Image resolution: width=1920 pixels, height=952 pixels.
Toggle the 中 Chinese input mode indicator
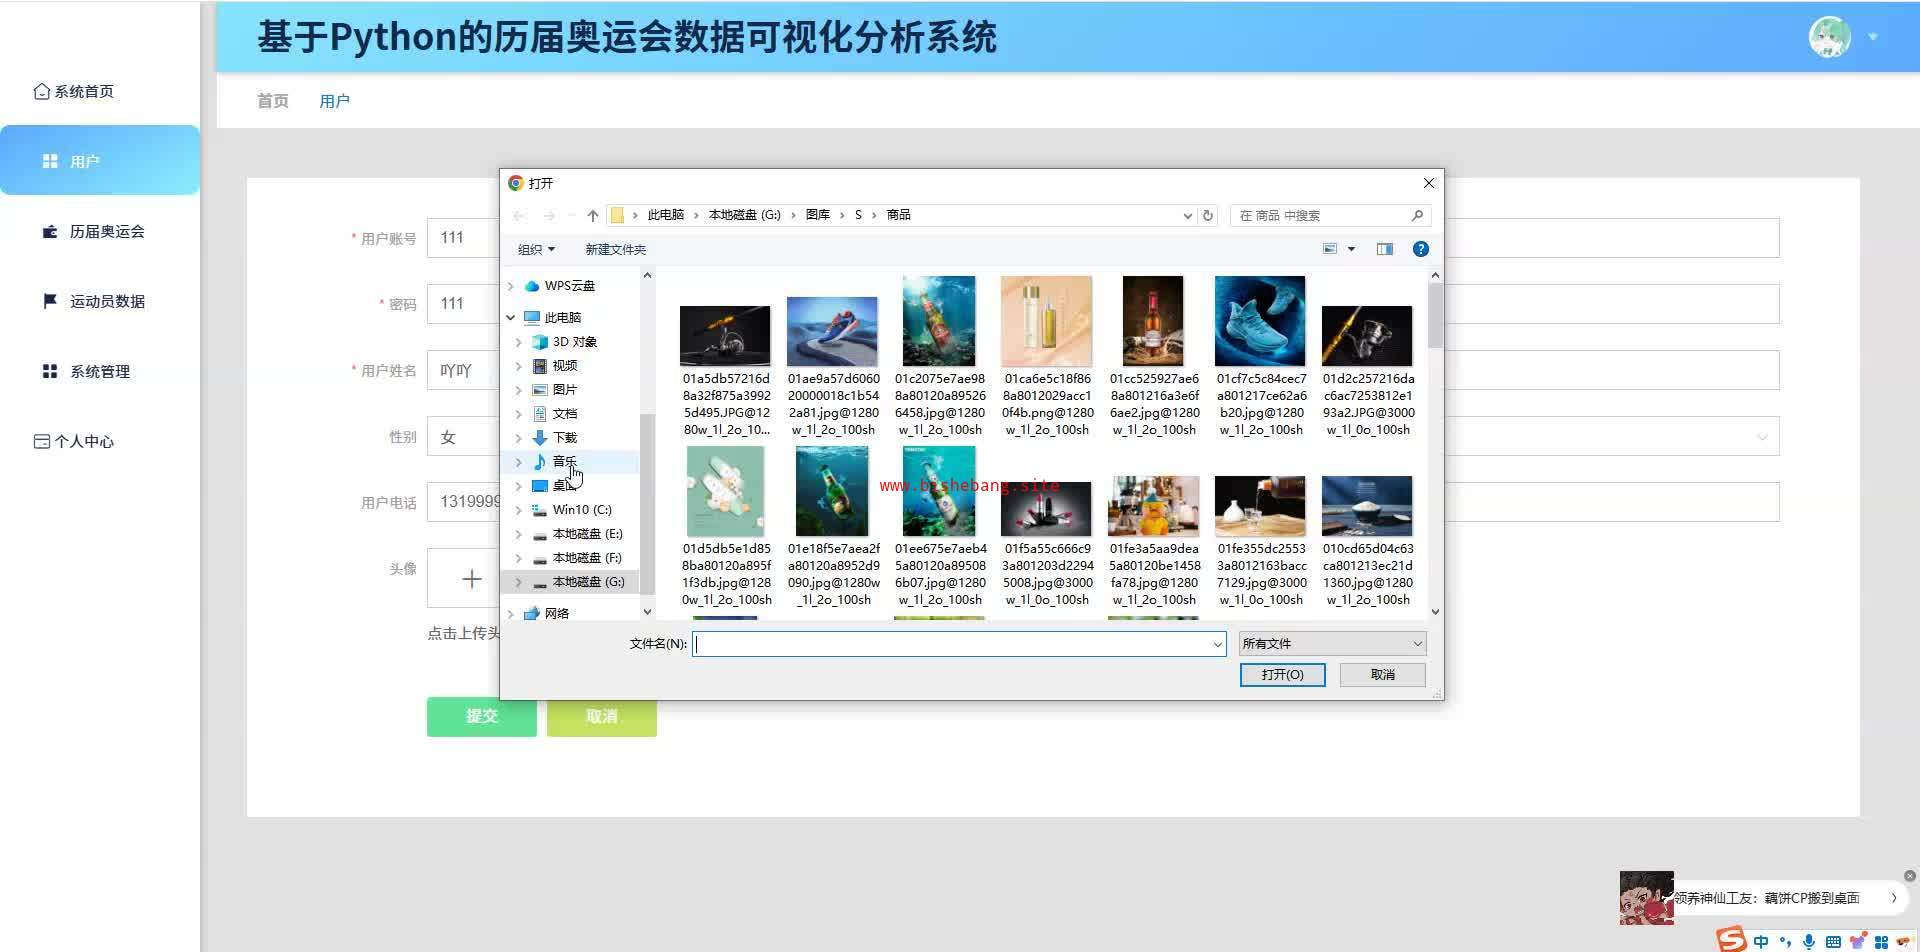pyautogui.click(x=1761, y=941)
